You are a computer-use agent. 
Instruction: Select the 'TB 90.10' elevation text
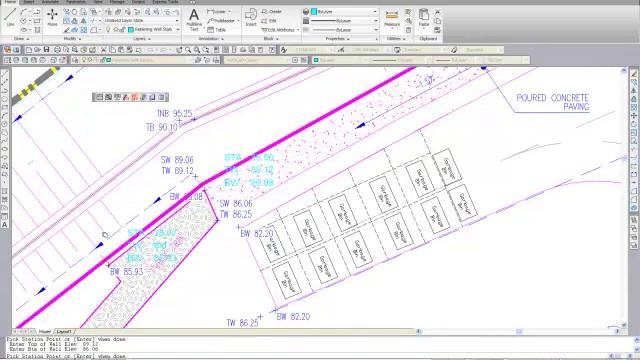[x=162, y=127]
